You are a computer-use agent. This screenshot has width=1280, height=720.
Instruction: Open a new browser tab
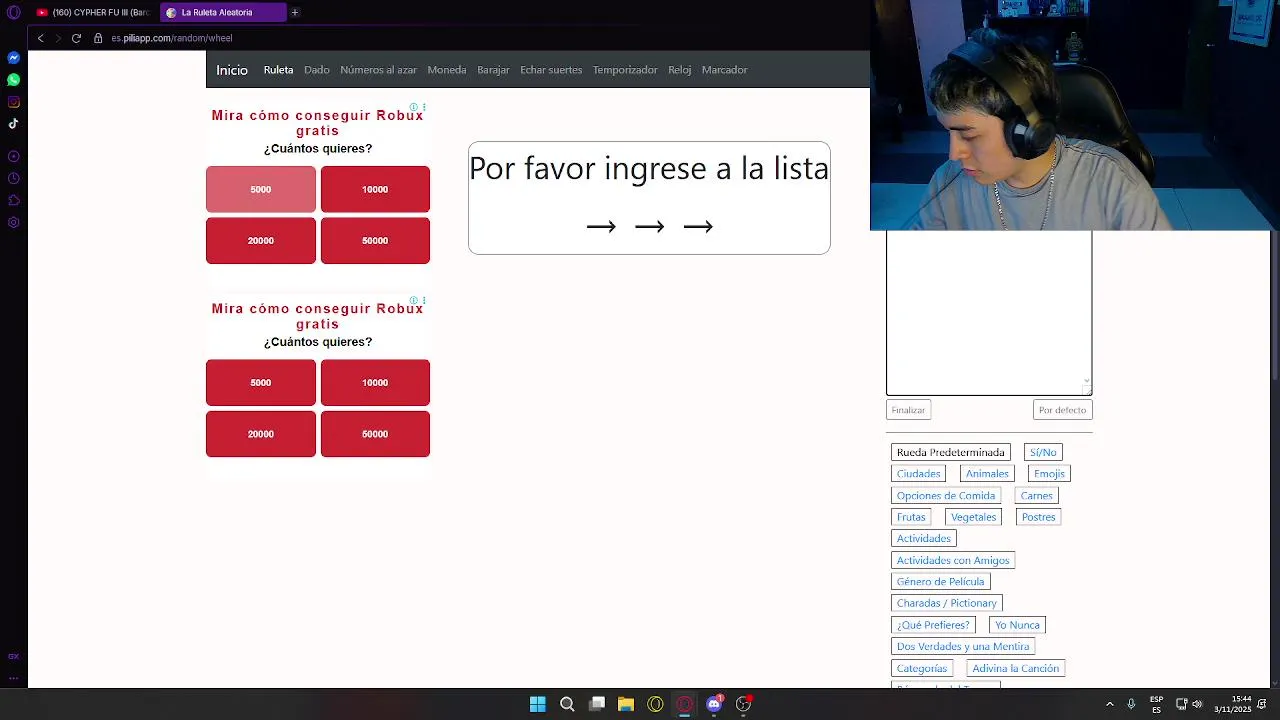pyautogui.click(x=295, y=12)
